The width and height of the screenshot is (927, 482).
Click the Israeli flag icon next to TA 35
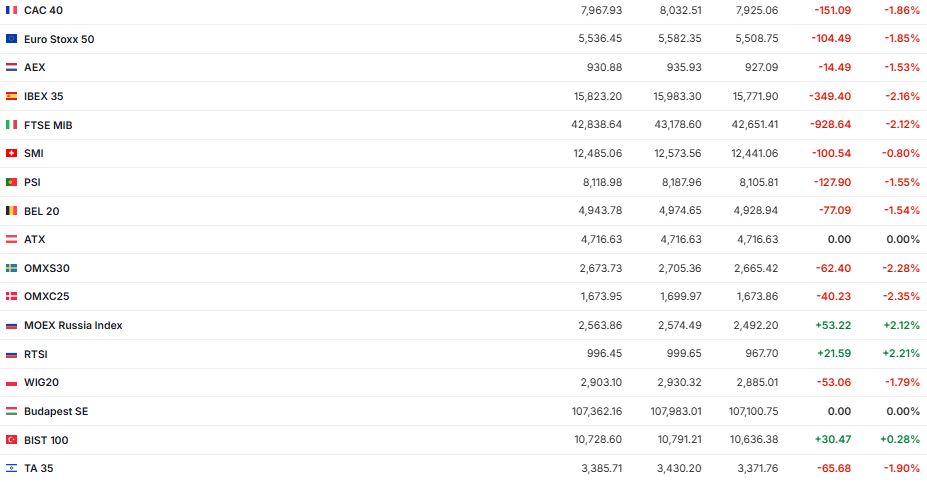11,468
